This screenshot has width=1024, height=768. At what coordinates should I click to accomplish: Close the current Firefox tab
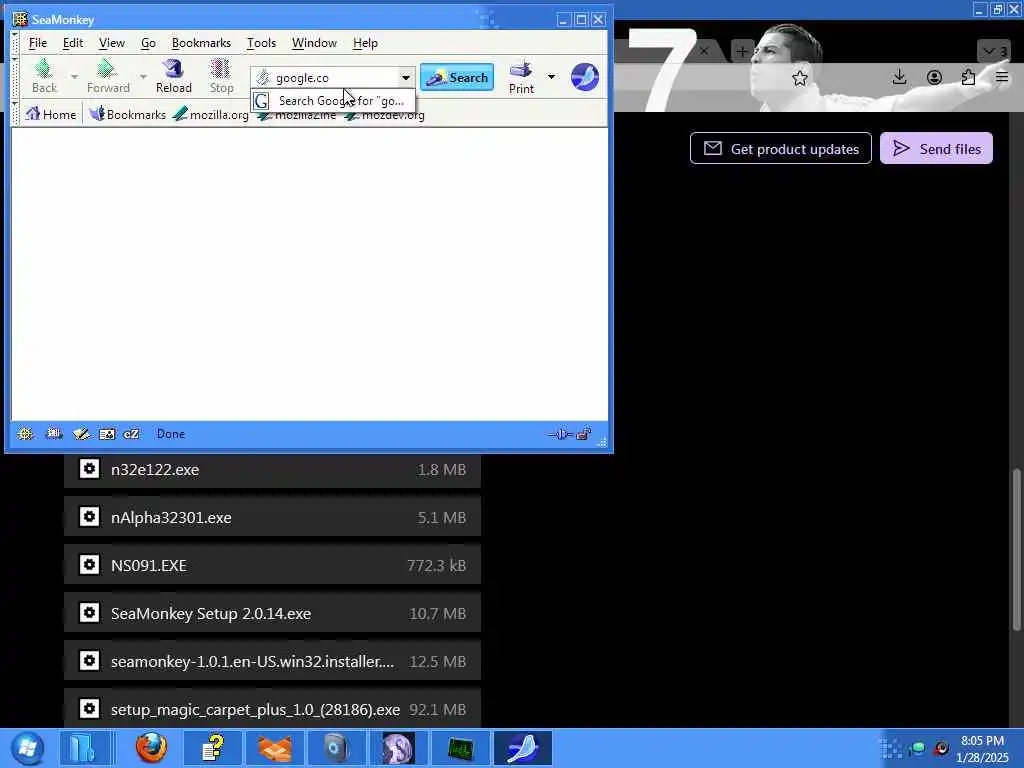(x=704, y=50)
